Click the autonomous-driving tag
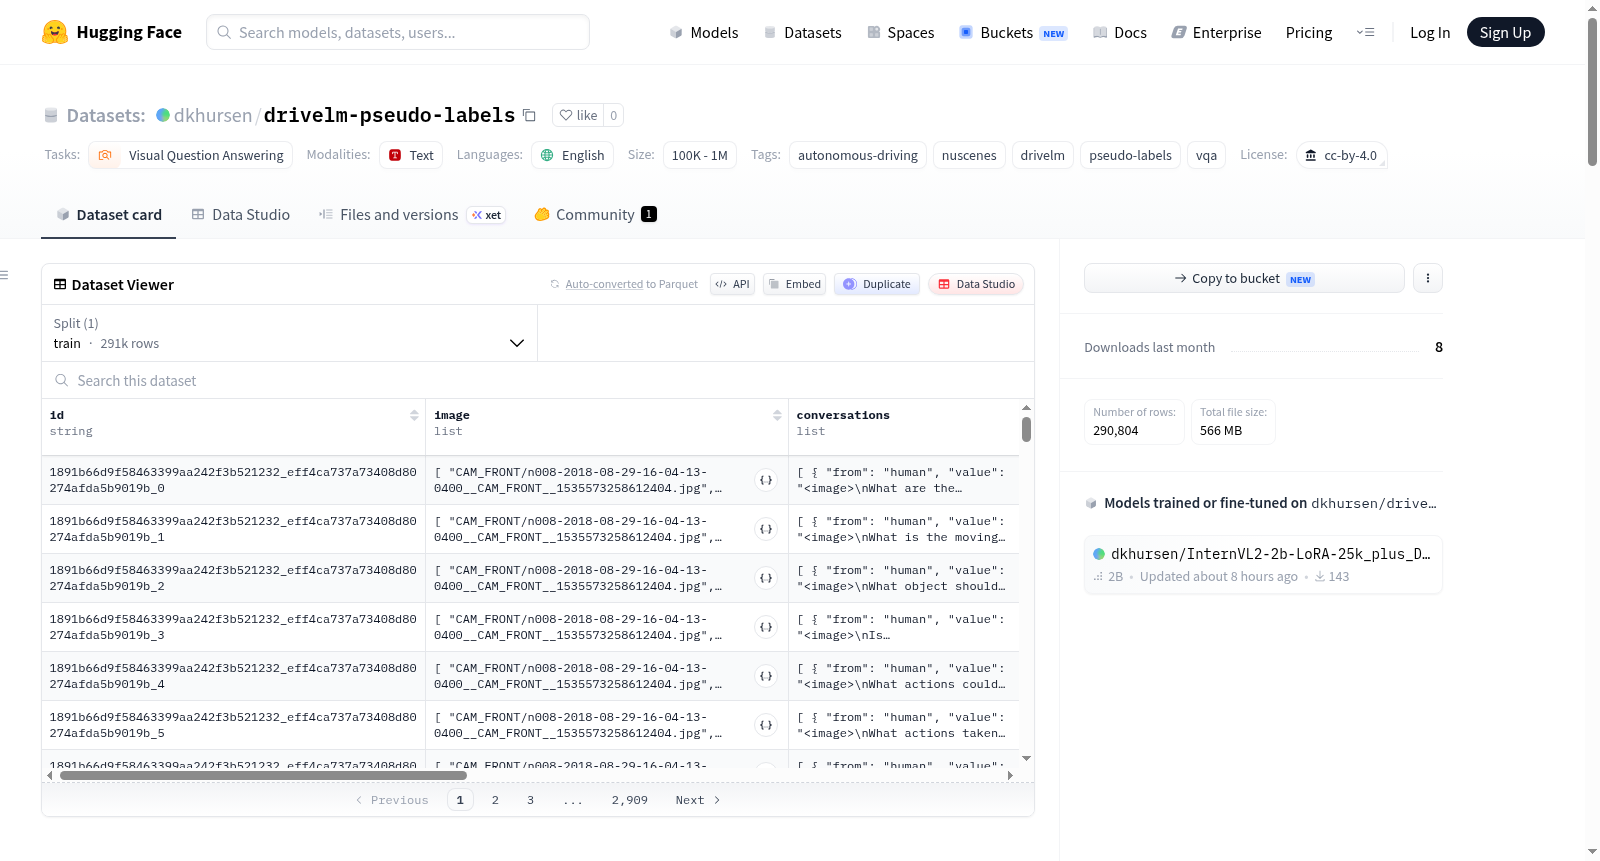Image resolution: width=1600 pixels, height=861 pixels. (x=857, y=155)
